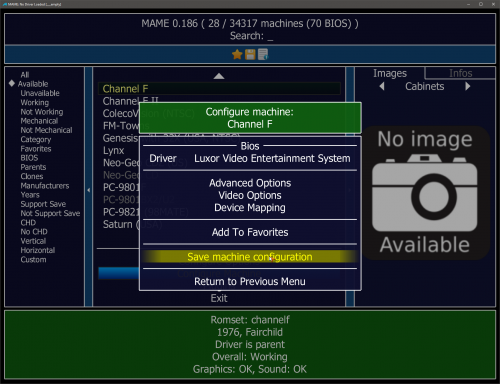Select the Parents filter
The height and width of the screenshot is (384, 500).
[x=33, y=167]
